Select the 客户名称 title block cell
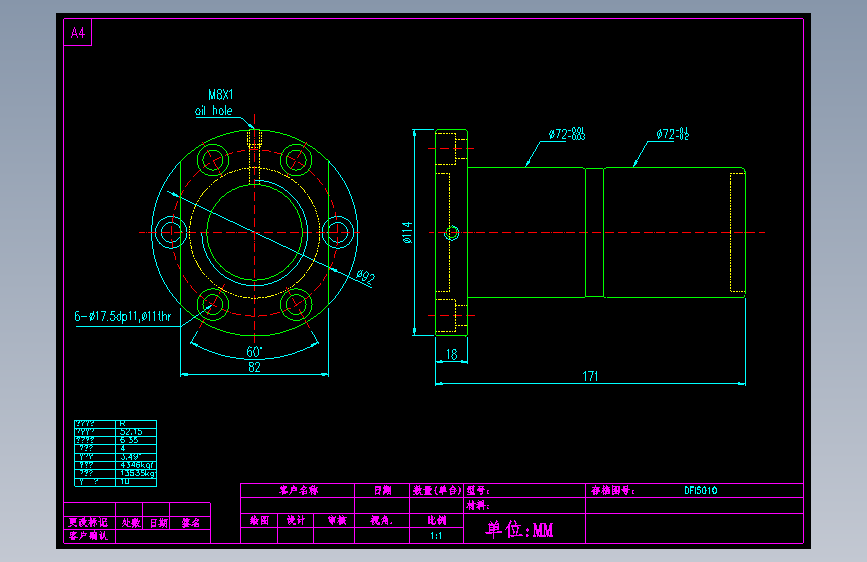Image resolution: width=867 pixels, height=562 pixels. [299, 491]
